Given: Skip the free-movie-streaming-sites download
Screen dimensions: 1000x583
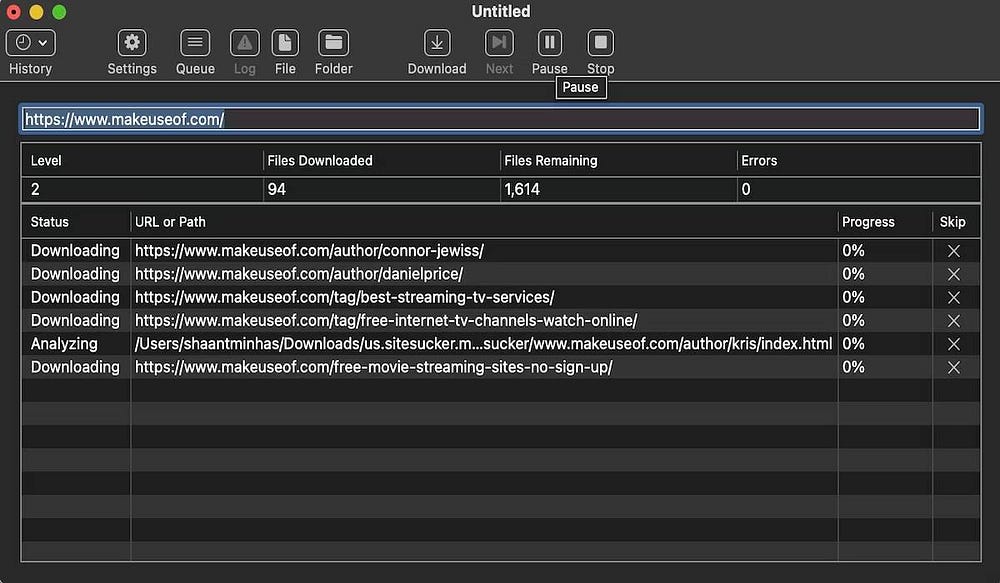Looking at the screenshot, I should tap(953, 367).
